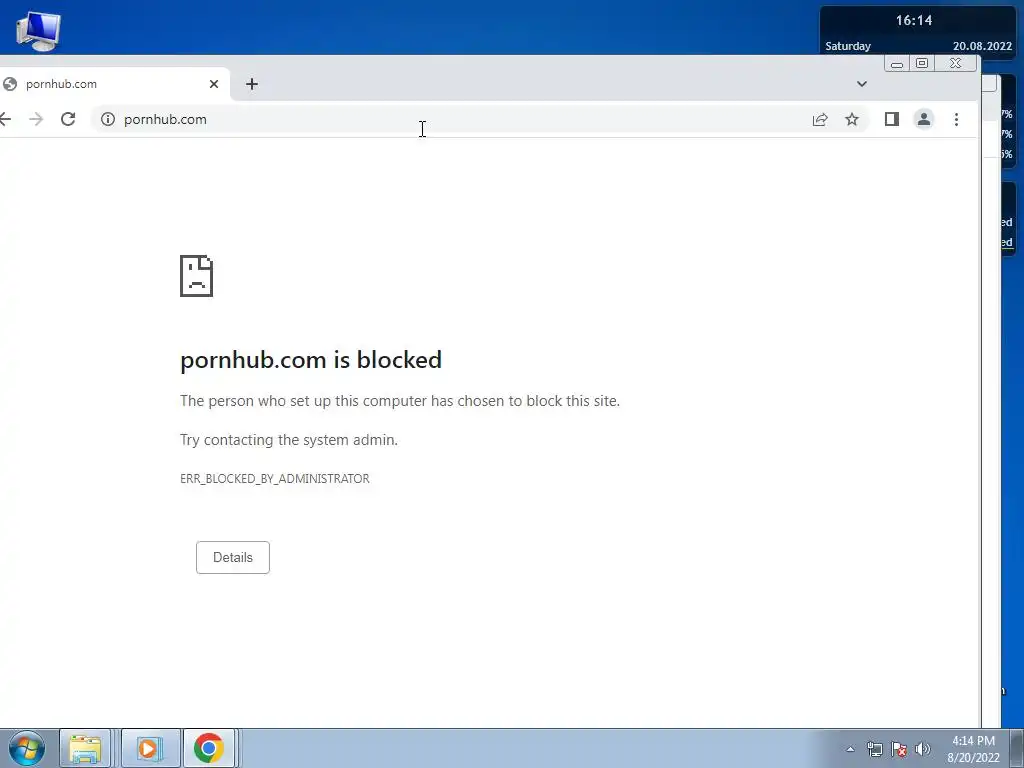Open the Chrome profile avatar
This screenshot has height=768, width=1024.
point(923,119)
